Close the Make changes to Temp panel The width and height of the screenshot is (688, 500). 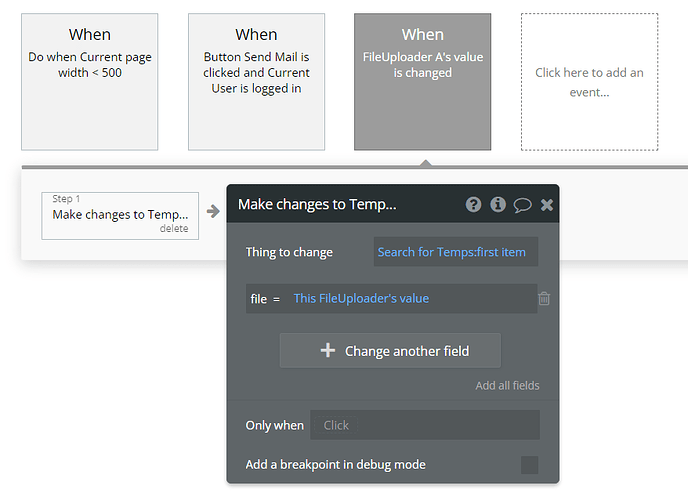(x=547, y=204)
